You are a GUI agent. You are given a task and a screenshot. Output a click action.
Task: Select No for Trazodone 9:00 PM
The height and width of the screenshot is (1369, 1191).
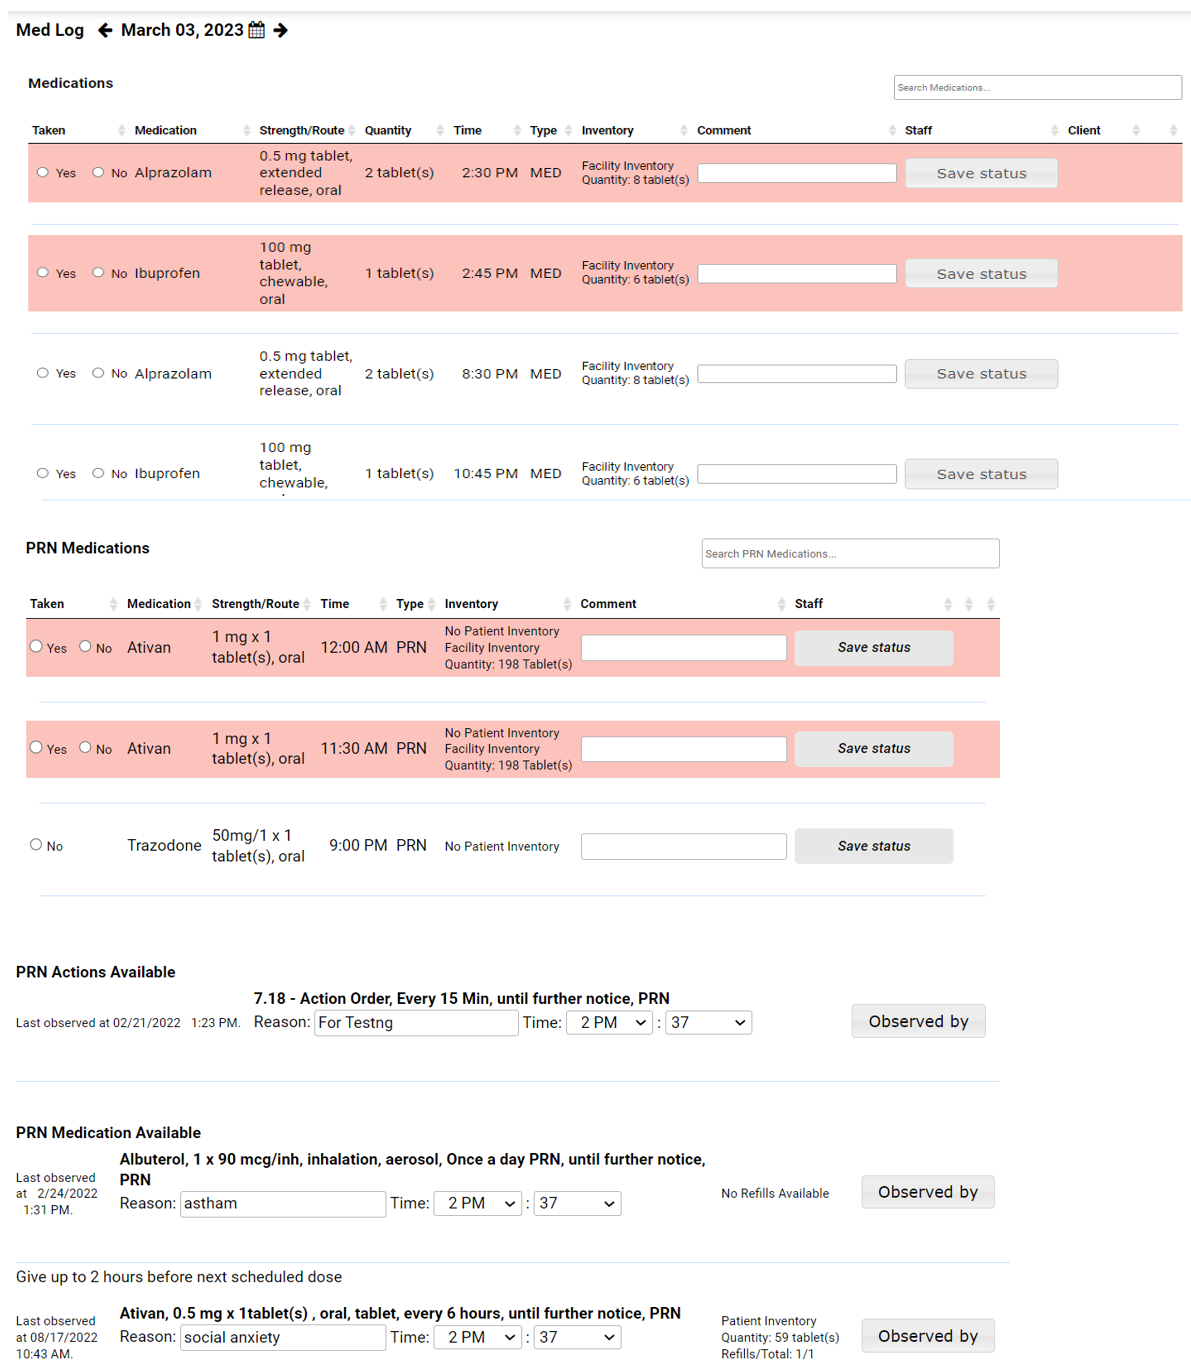[36, 845]
